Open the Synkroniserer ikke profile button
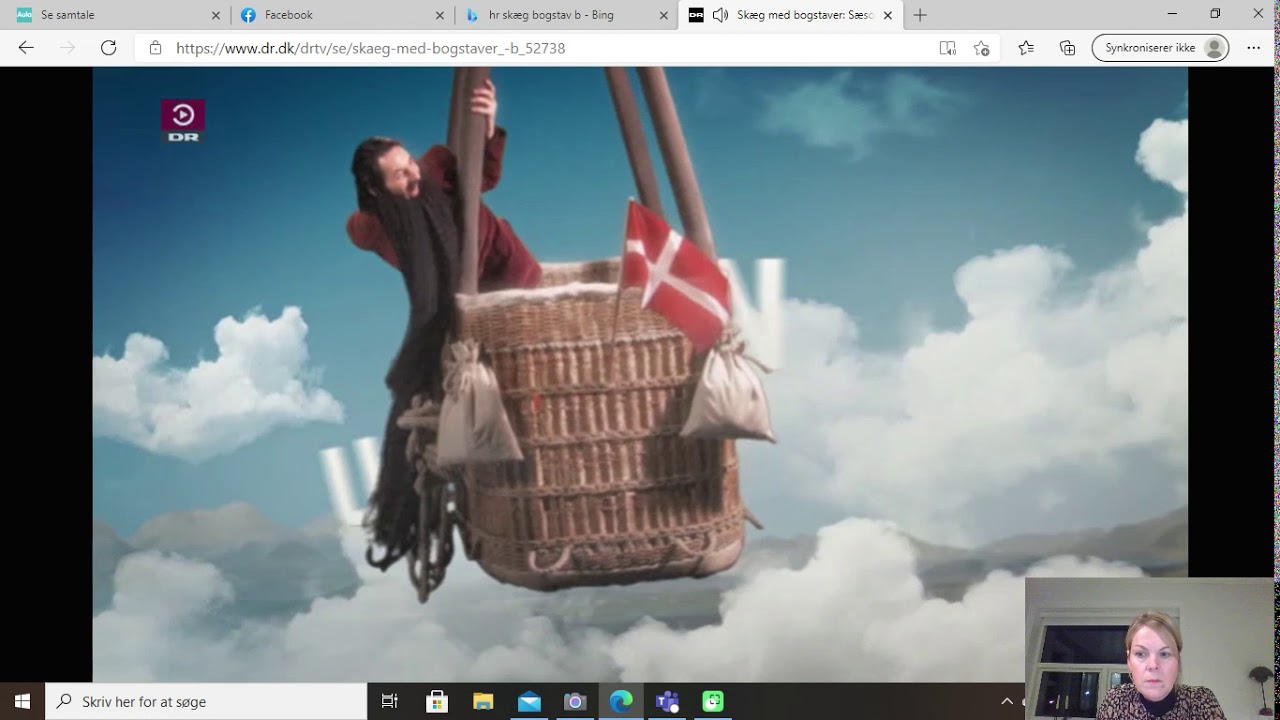Viewport: 1280px width, 720px height. (x=1160, y=48)
